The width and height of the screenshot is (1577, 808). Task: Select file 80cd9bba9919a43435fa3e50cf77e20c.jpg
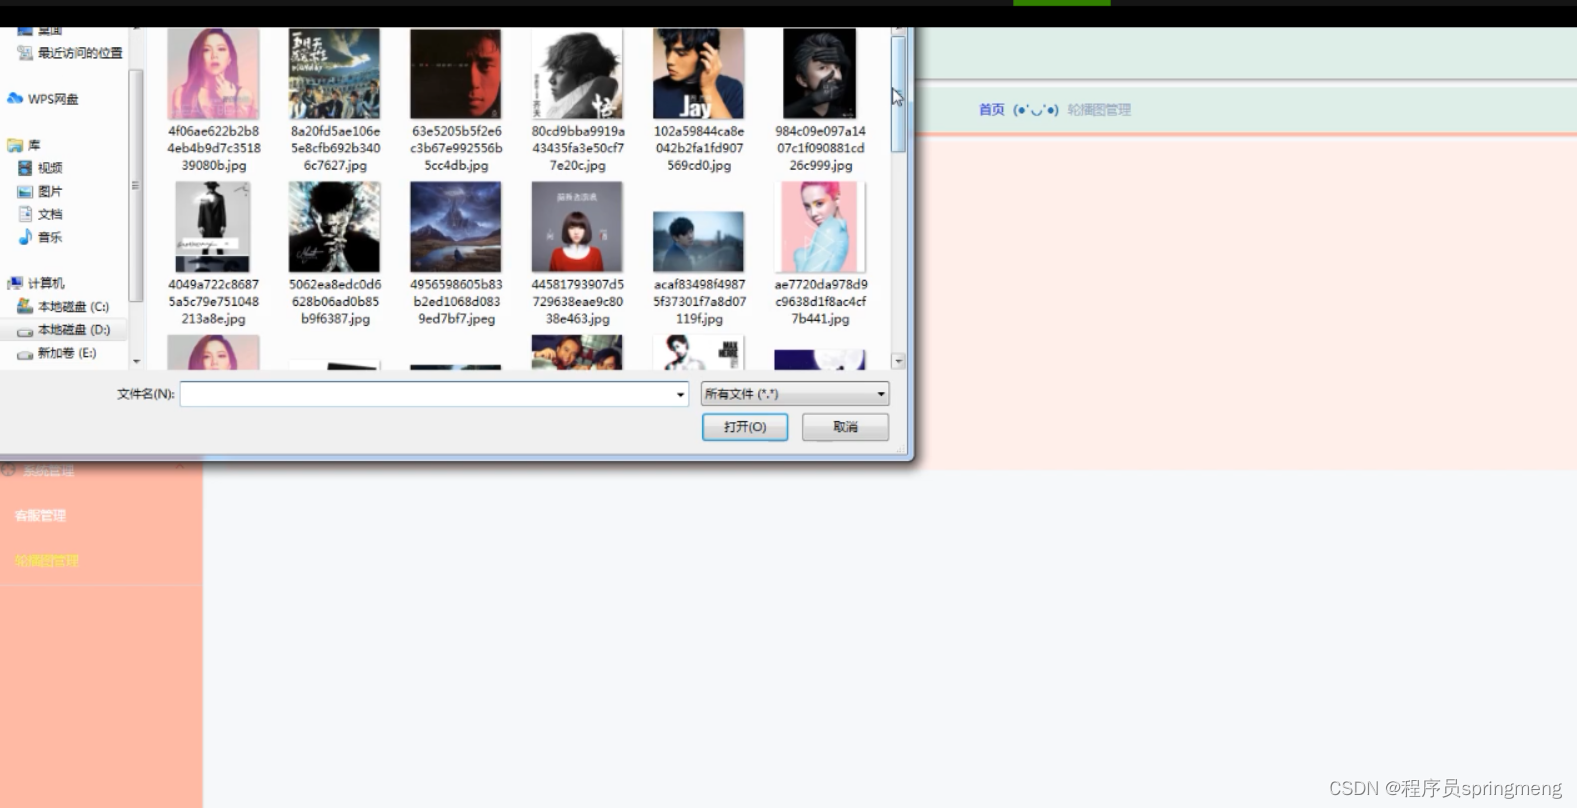578,100
